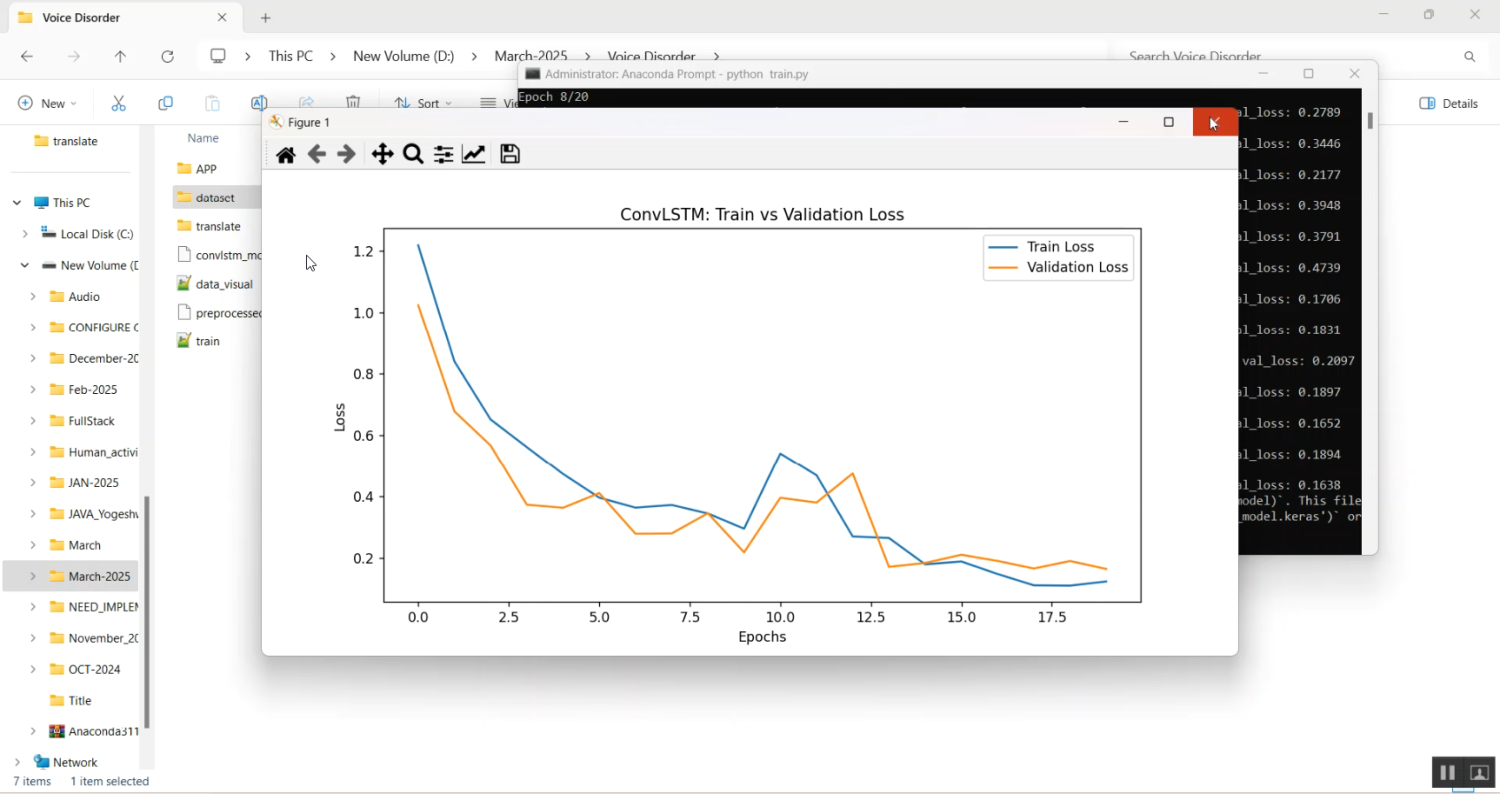The height and width of the screenshot is (794, 1500).
Task: Collapse the New Volume drive node
Action: (25, 266)
